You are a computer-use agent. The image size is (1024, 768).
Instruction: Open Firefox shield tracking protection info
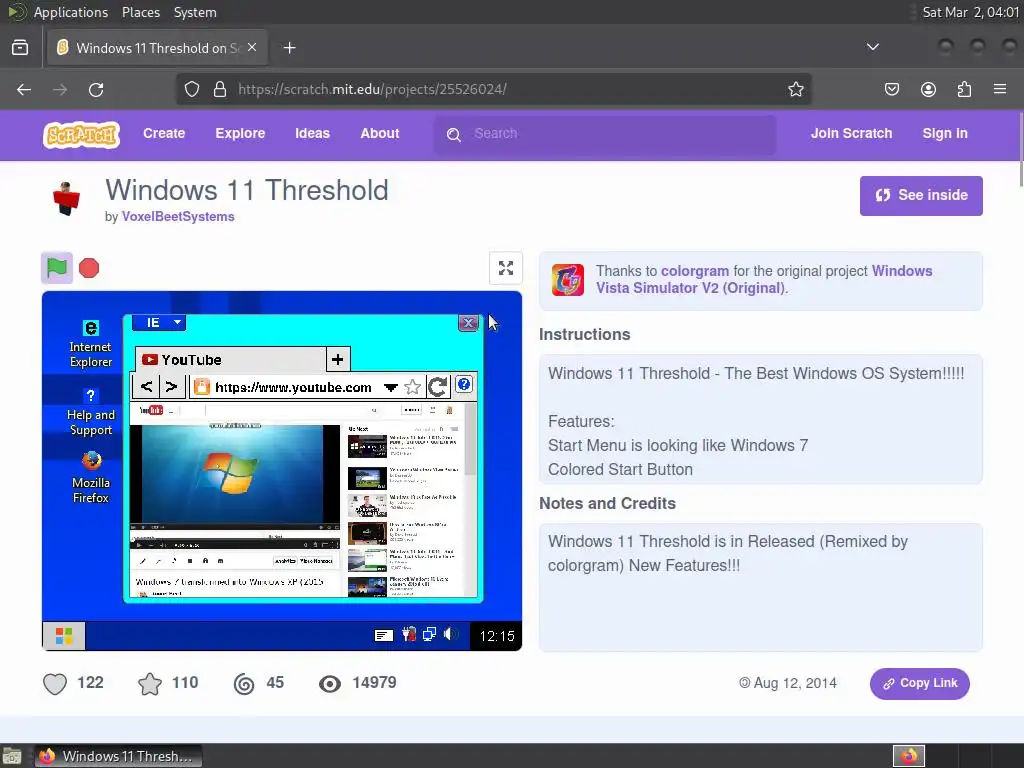(191, 89)
